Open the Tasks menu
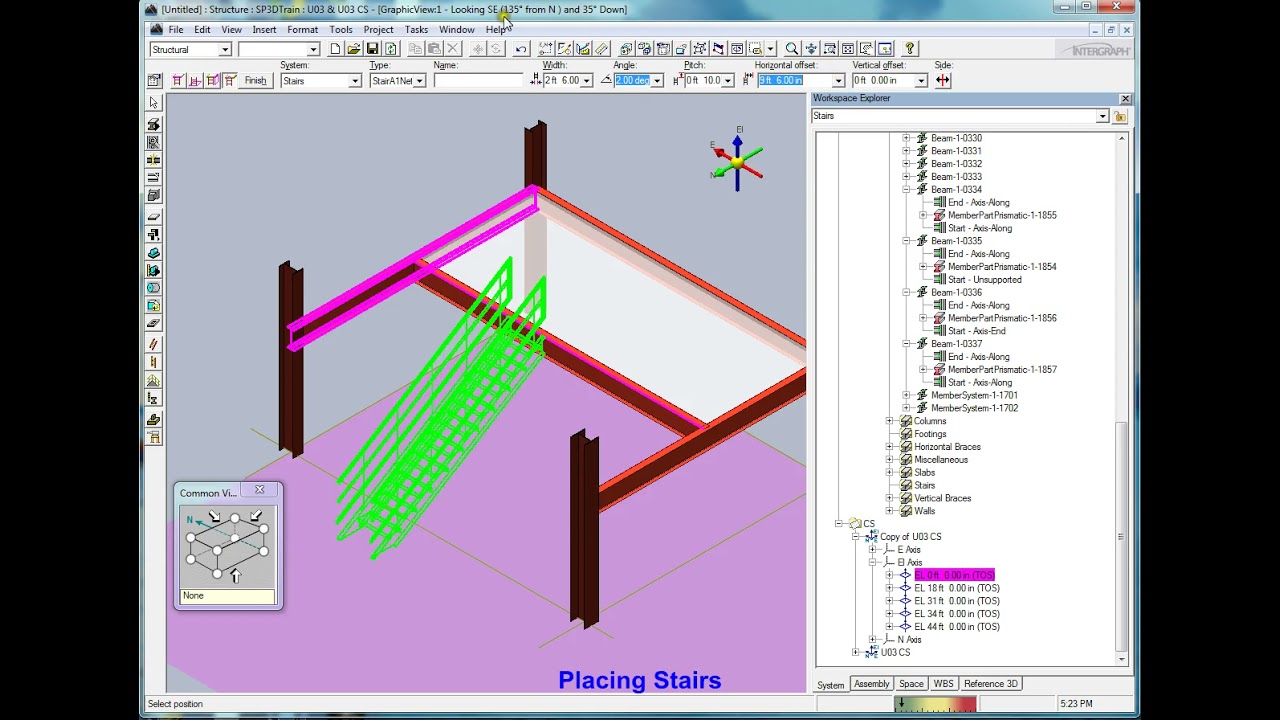The image size is (1280, 720). pyautogui.click(x=416, y=30)
